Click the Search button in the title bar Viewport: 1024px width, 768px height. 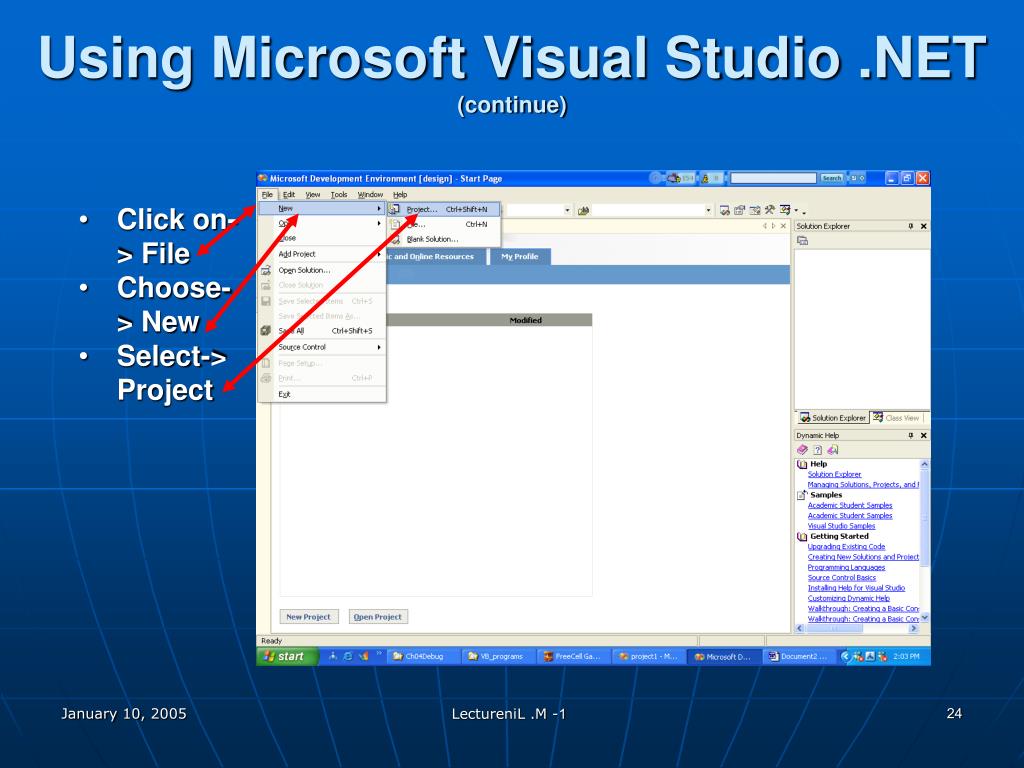click(x=831, y=178)
